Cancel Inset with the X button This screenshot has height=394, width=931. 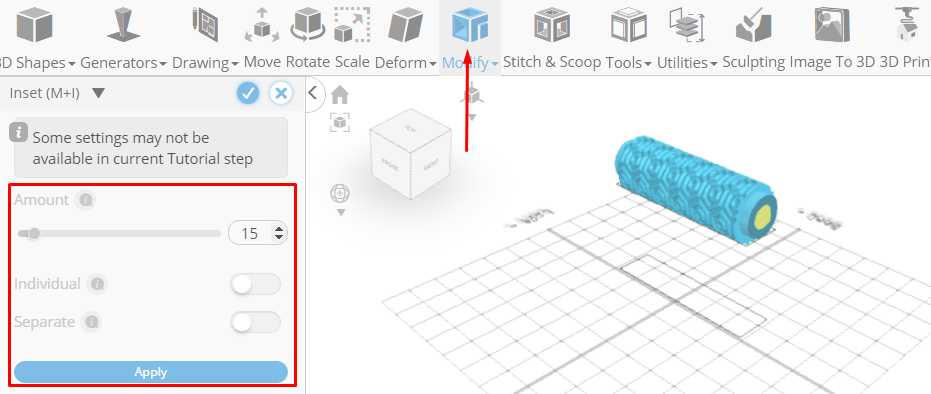[281, 93]
